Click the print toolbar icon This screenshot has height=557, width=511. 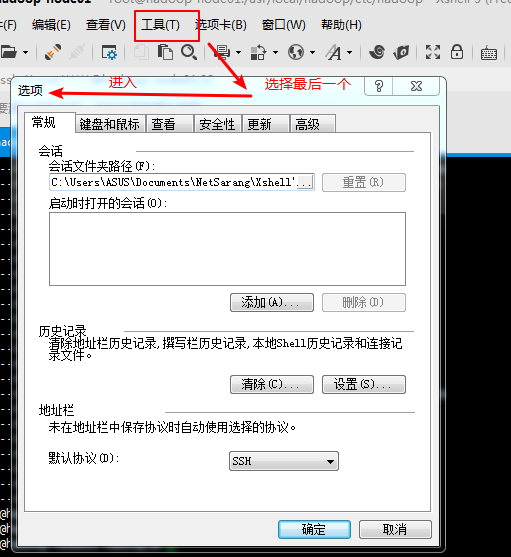pos(223,52)
